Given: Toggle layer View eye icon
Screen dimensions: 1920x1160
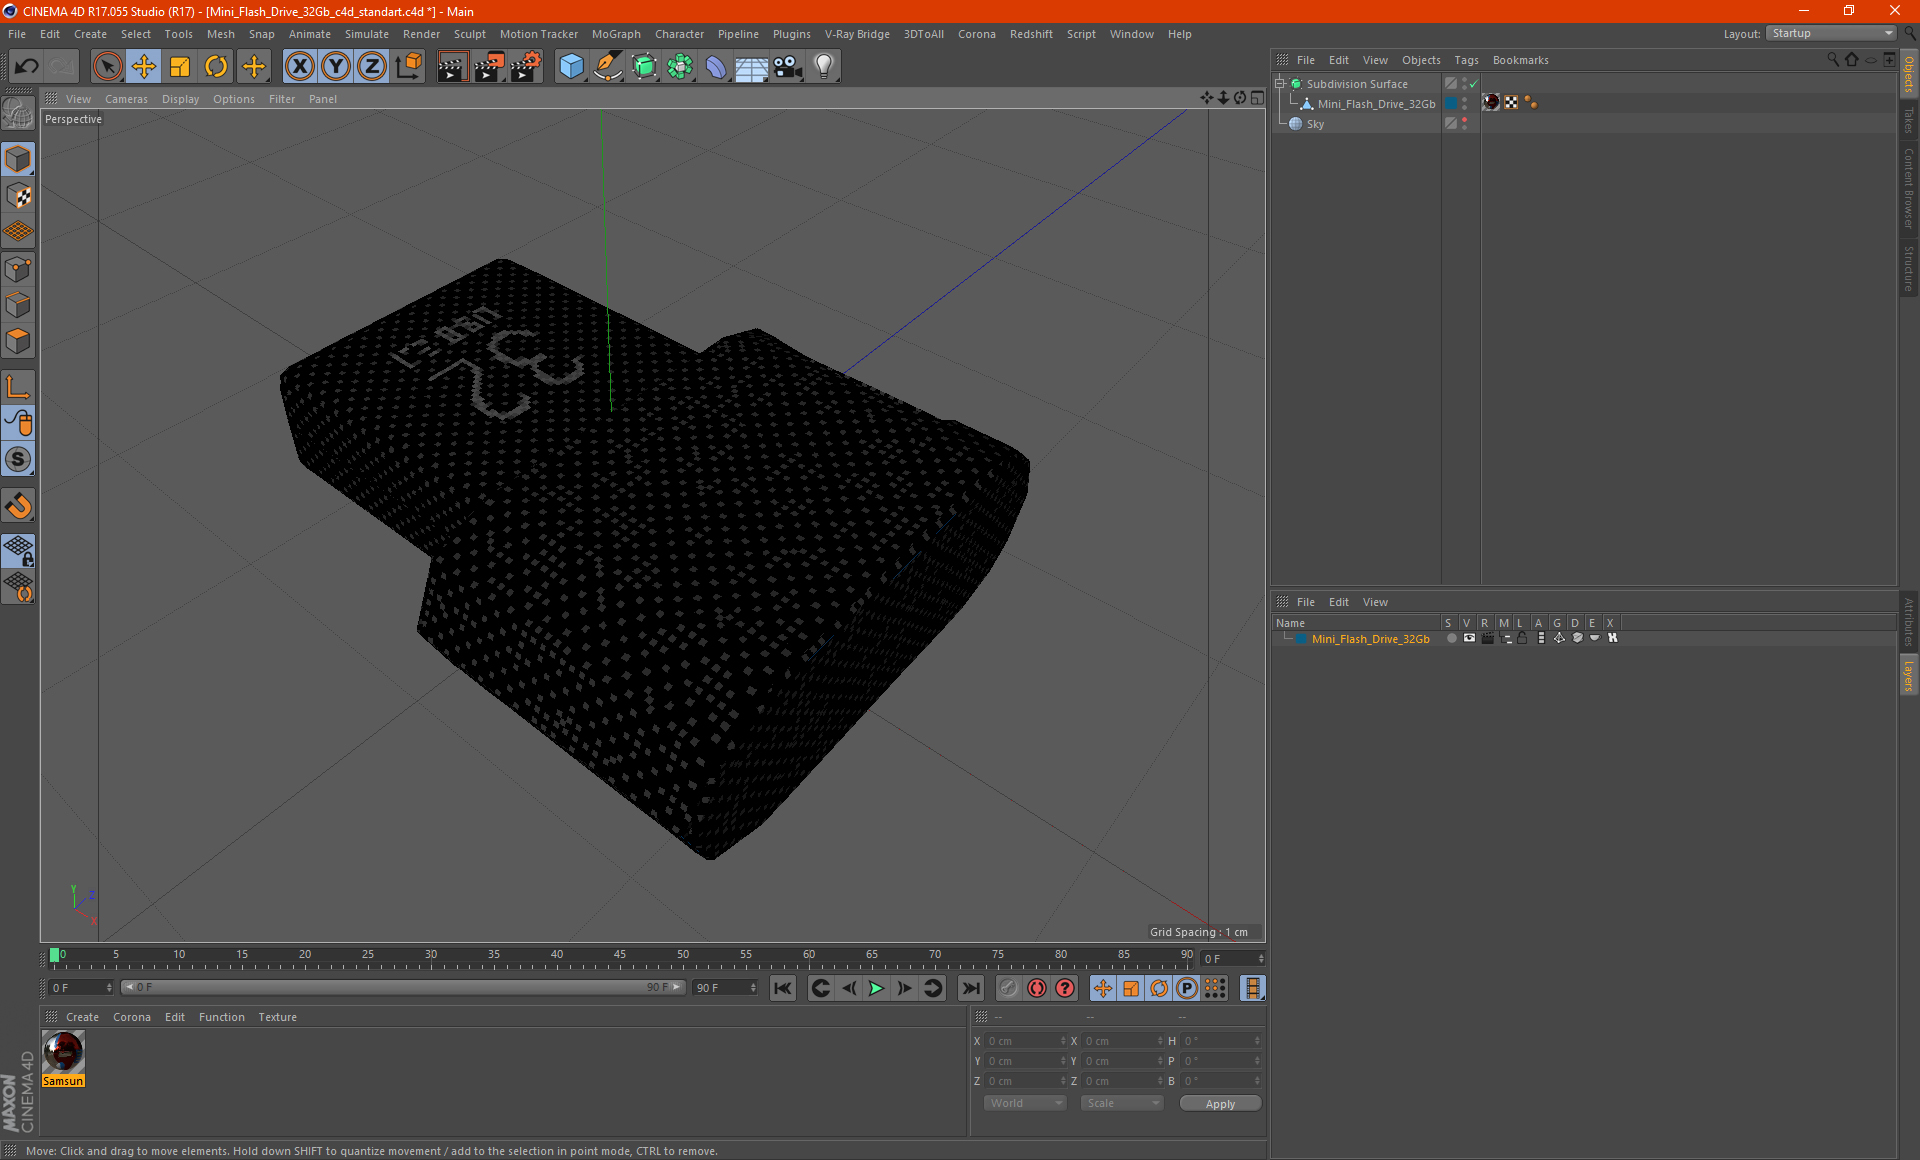Looking at the screenshot, I should pyautogui.click(x=1469, y=638).
